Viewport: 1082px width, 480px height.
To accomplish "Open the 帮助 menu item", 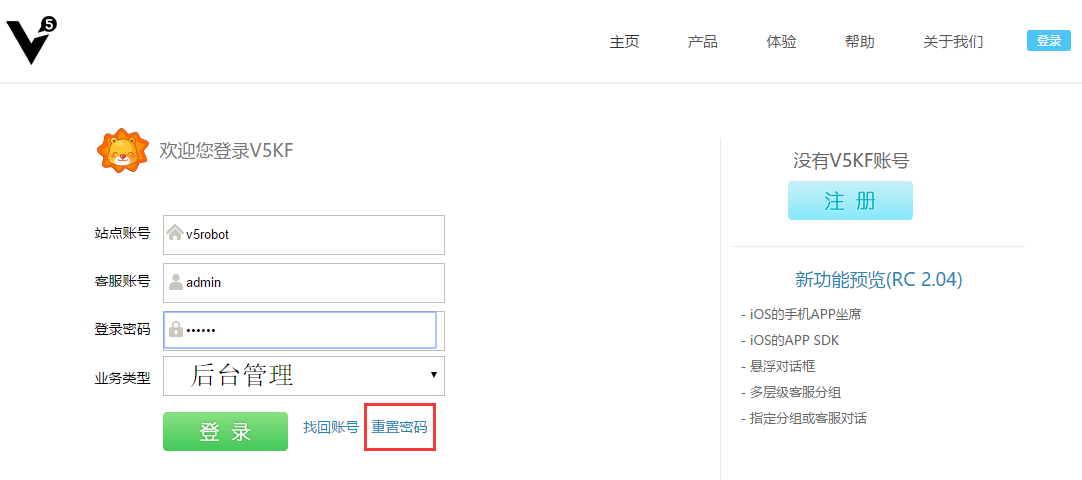I will click(x=860, y=41).
